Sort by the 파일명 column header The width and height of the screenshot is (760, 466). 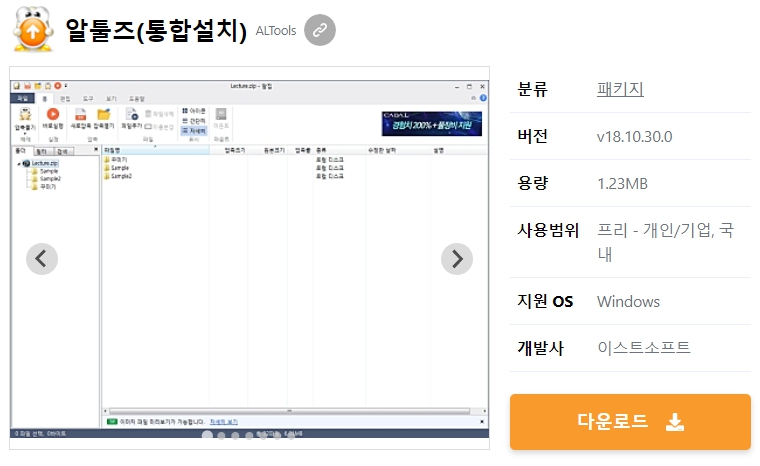tap(156, 150)
